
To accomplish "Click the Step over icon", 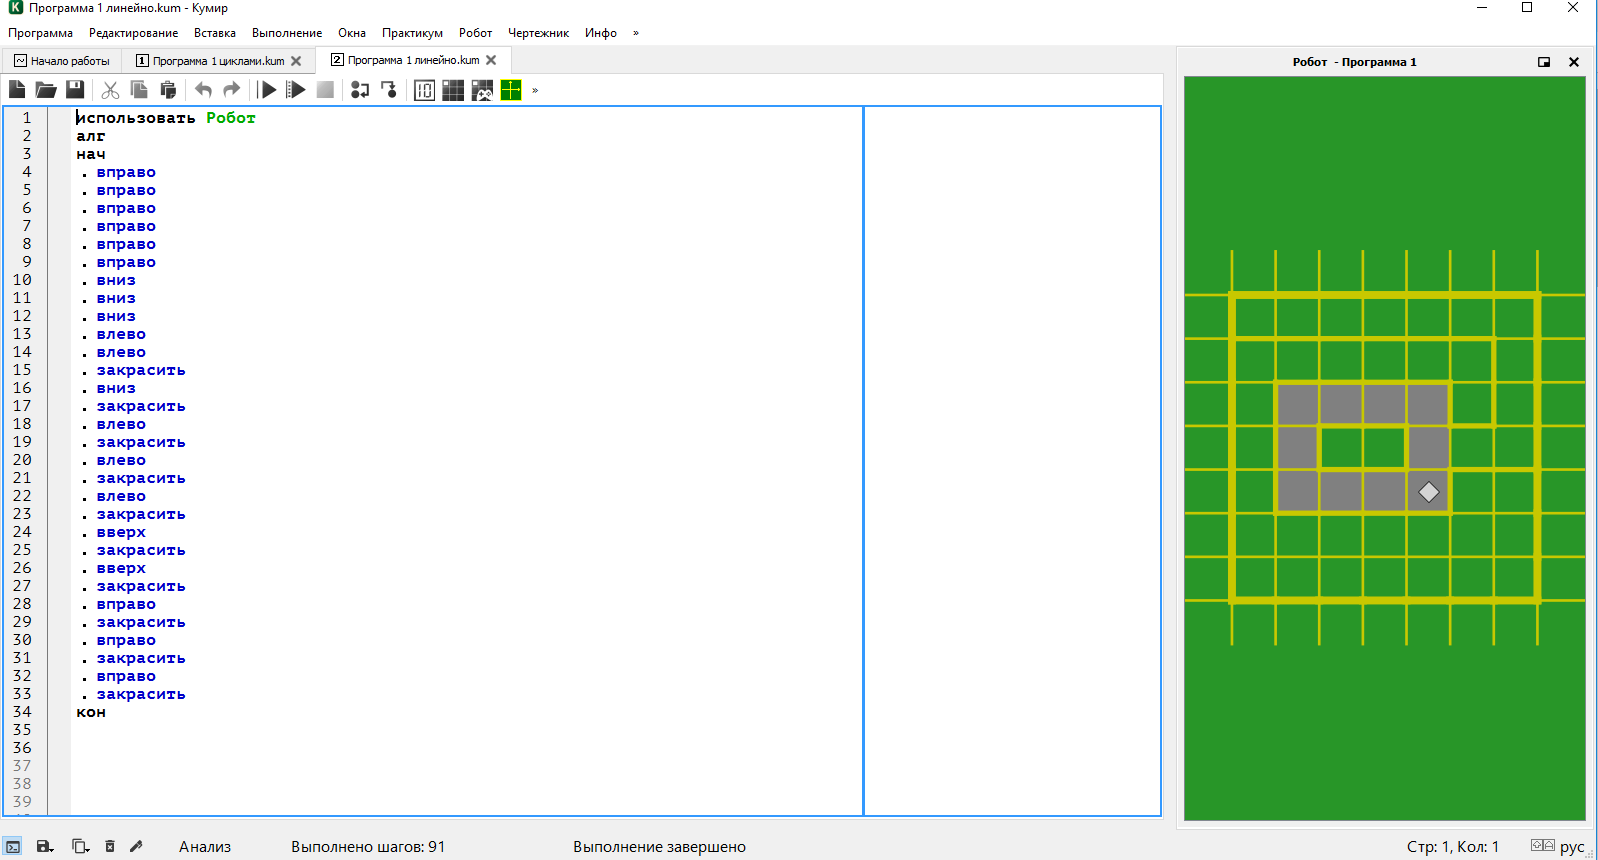I will [x=360, y=90].
